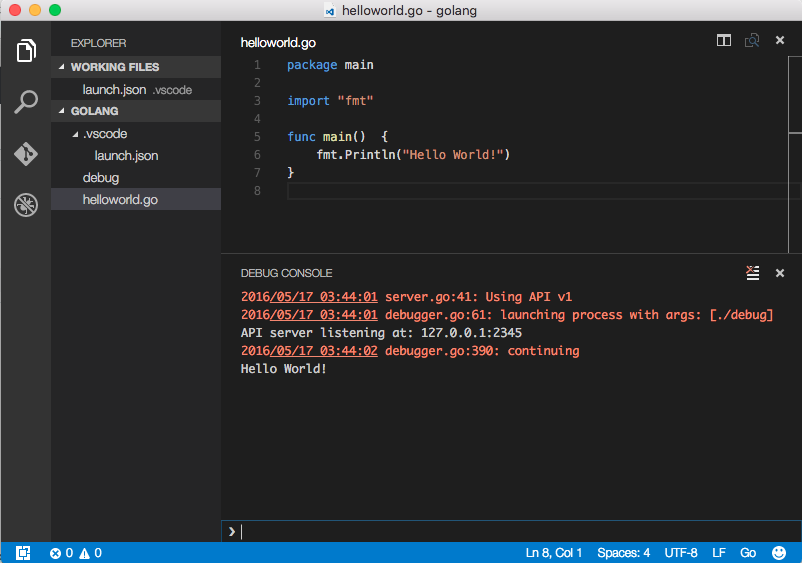Screen dimensions: 802x563
Task: Select helloworld.go in explorer tree
Action: point(136,199)
